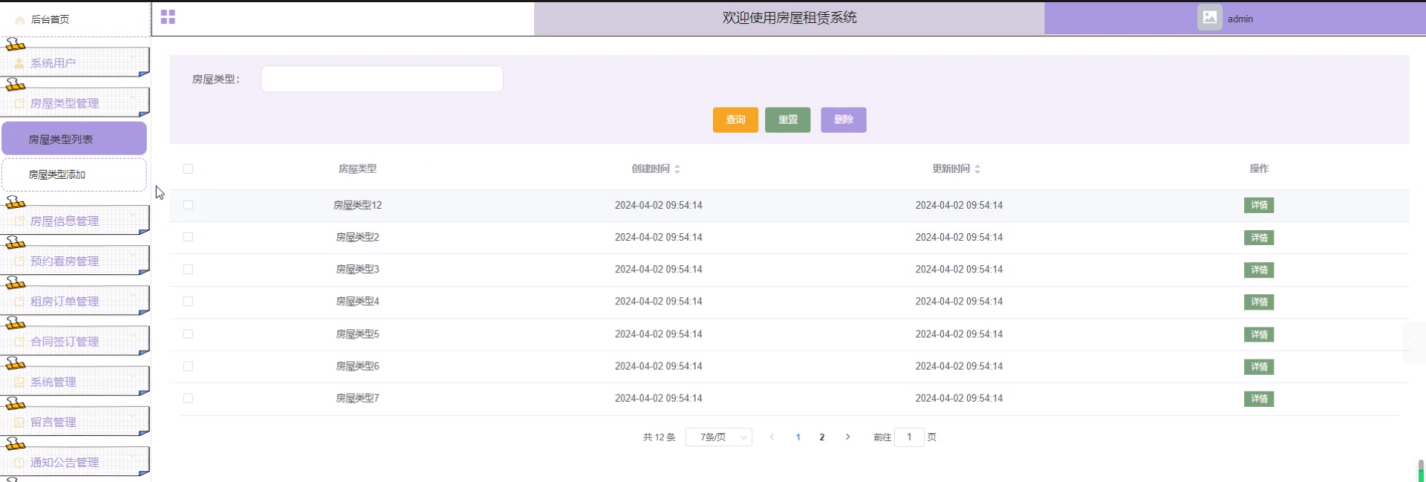Click the green 重置 button
Image resolution: width=1426 pixels, height=482 pixels.
click(x=788, y=120)
